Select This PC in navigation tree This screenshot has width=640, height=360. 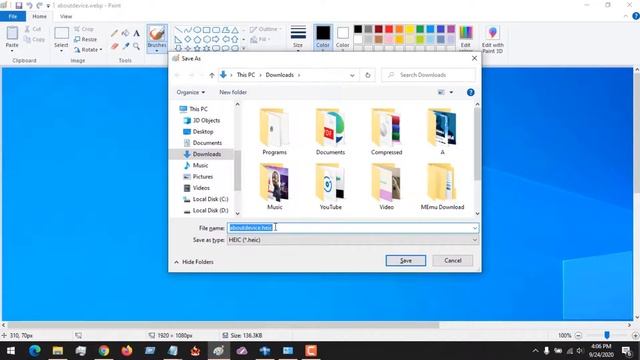(x=198, y=109)
